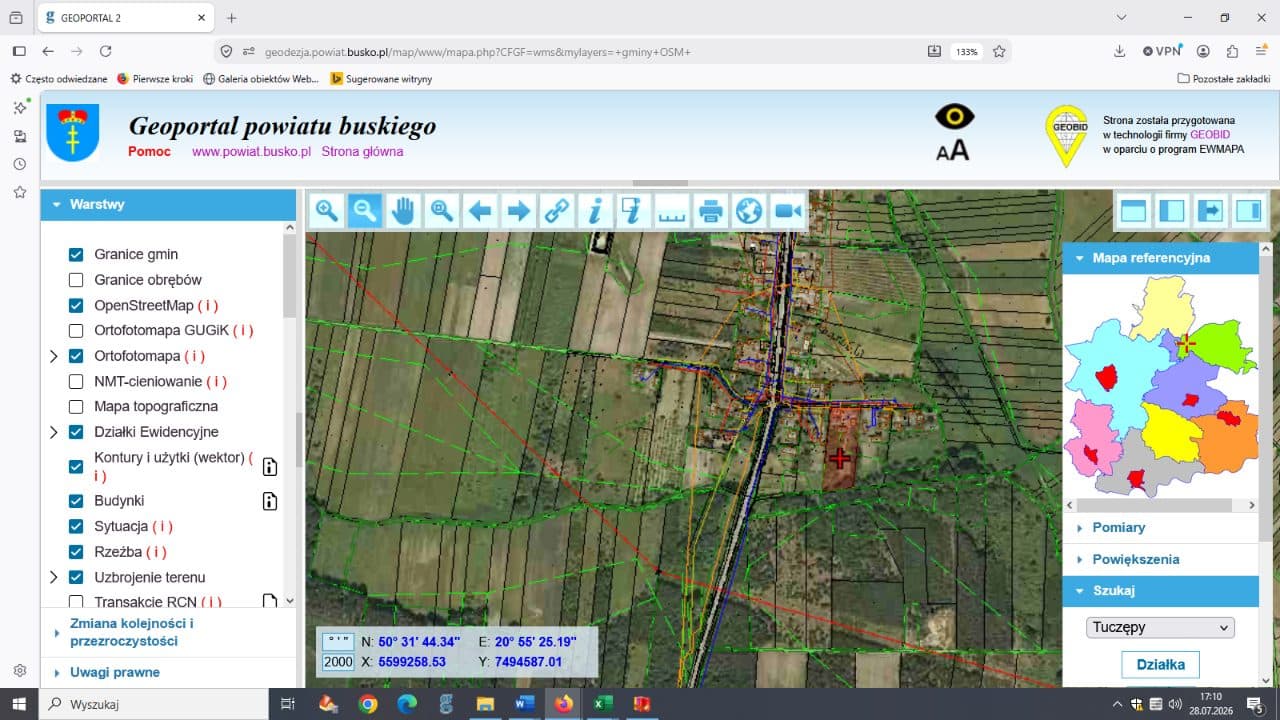Click the eye high-contrast icon
The width and height of the screenshot is (1280, 720).
click(x=954, y=117)
